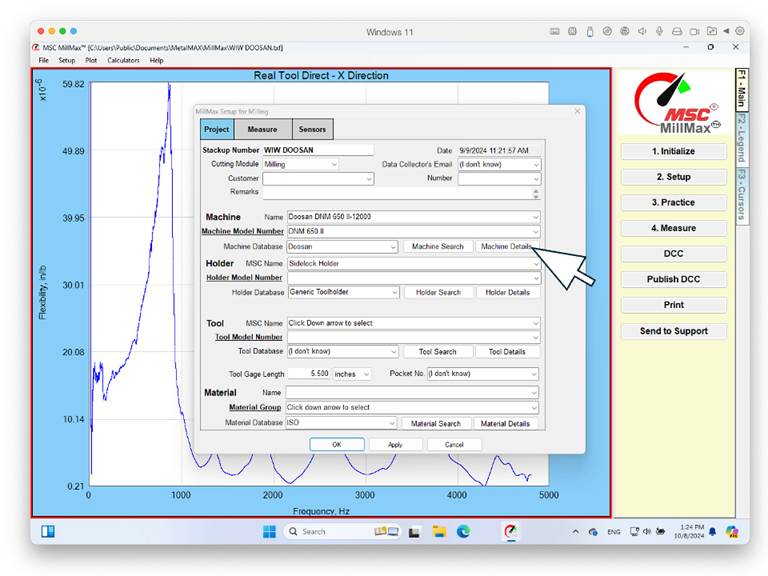
Task: Open the File menu
Action: 44,60
